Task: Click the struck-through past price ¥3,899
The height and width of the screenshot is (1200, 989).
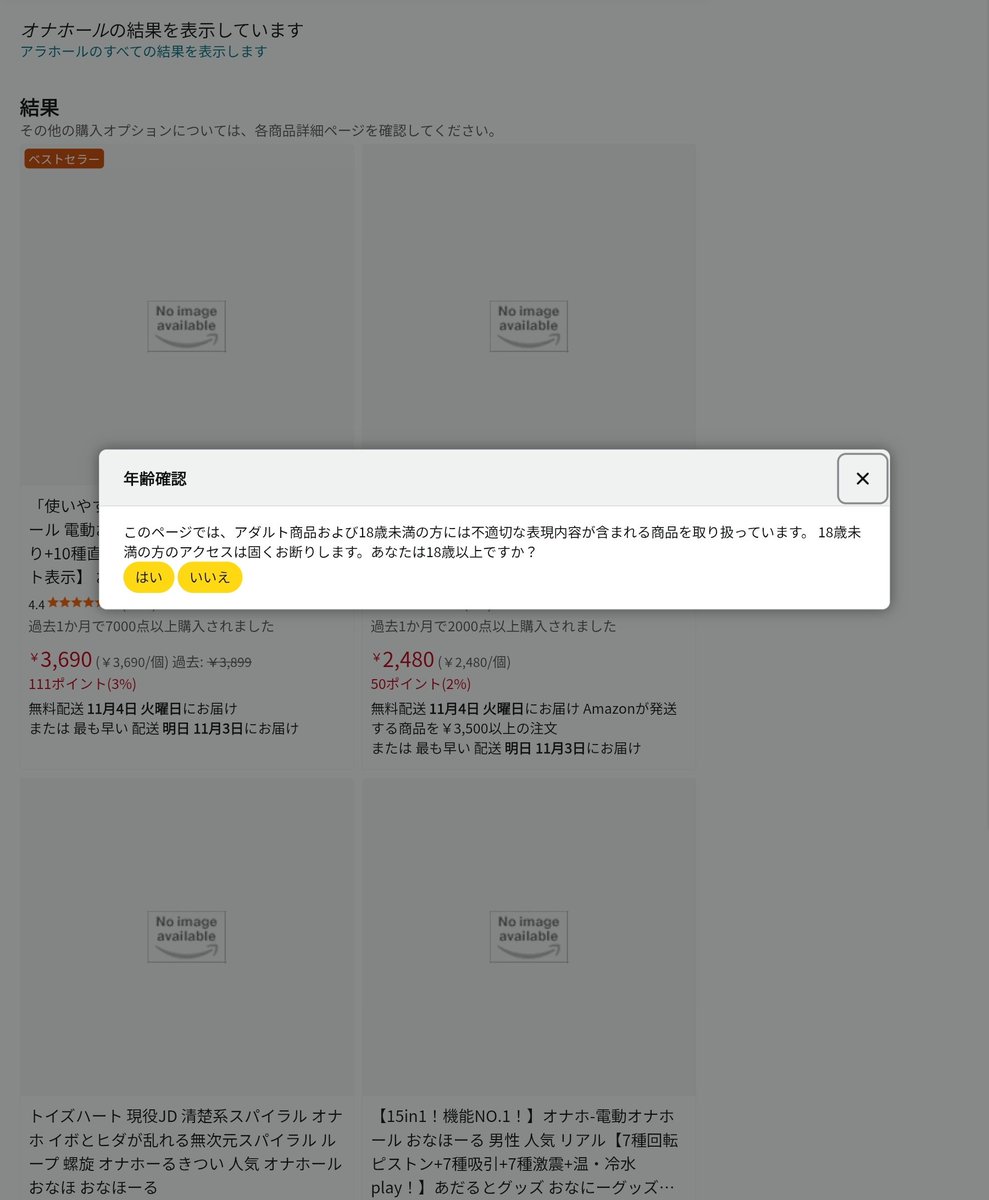Action: click(x=230, y=662)
